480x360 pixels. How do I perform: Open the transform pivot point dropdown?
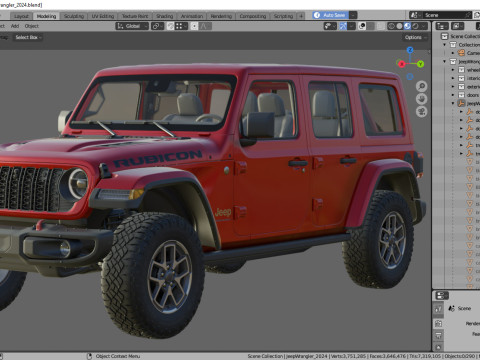coord(157,26)
